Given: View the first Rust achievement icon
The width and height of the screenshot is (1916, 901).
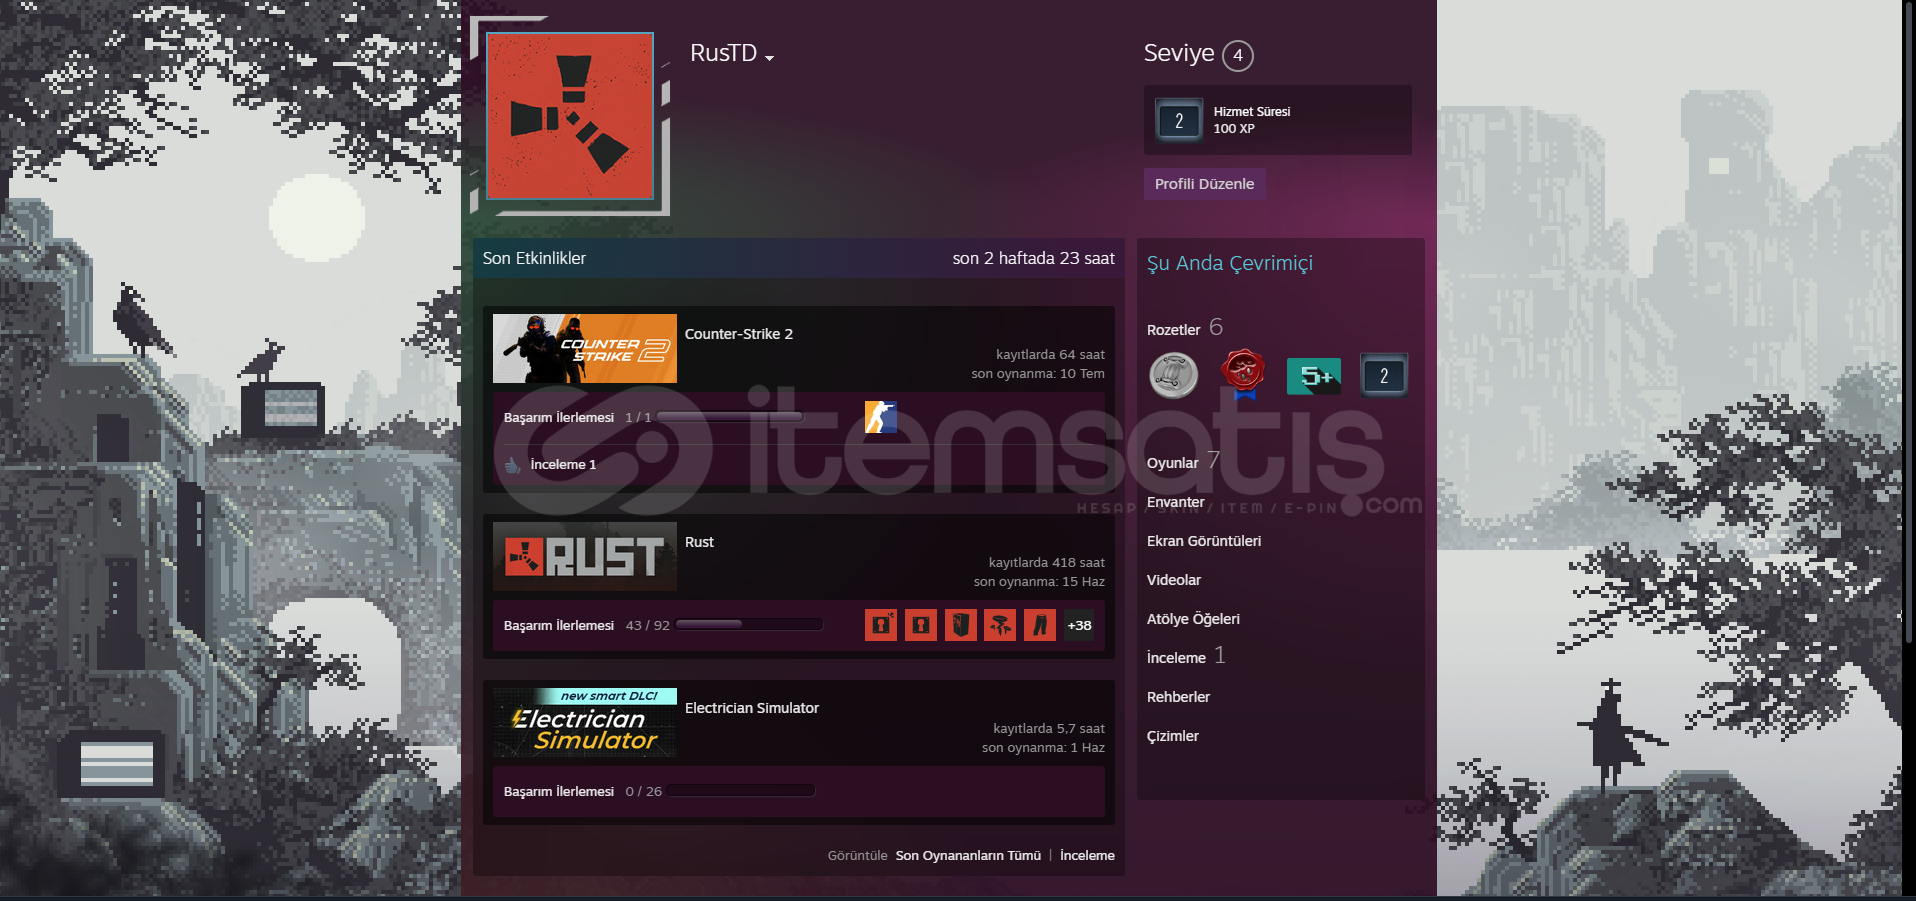Looking at the screenshot, I should 880,625.
